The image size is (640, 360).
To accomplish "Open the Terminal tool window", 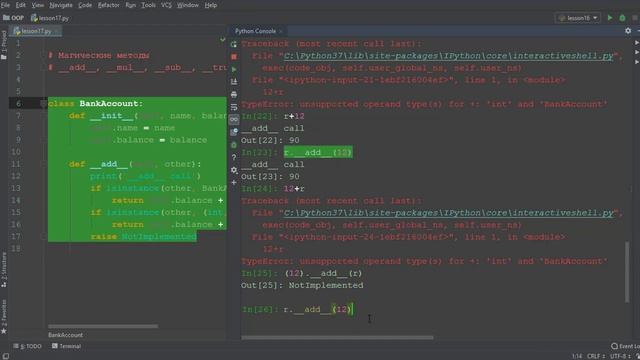I will (x=66, y=346).
